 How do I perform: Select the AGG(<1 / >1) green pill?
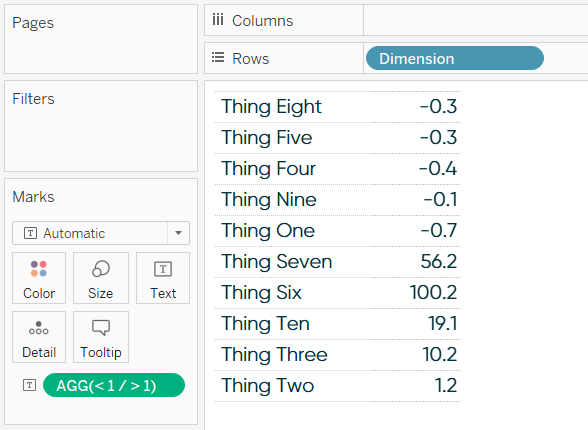114,385
